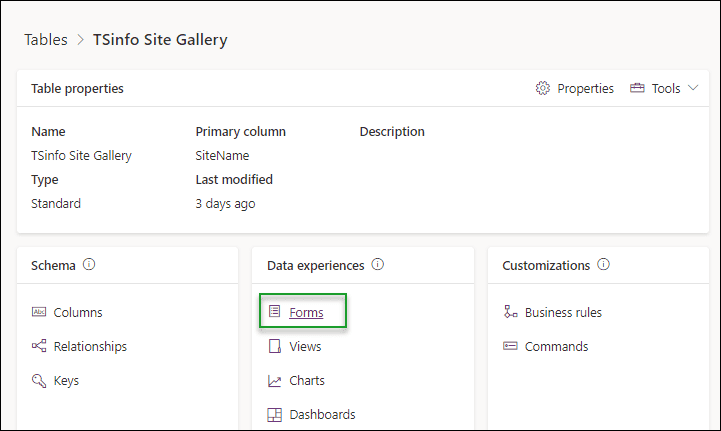Open Views under Data experiences
This screenshot has width=721, height=431.
pyautogui.click(x=305, y=346)
